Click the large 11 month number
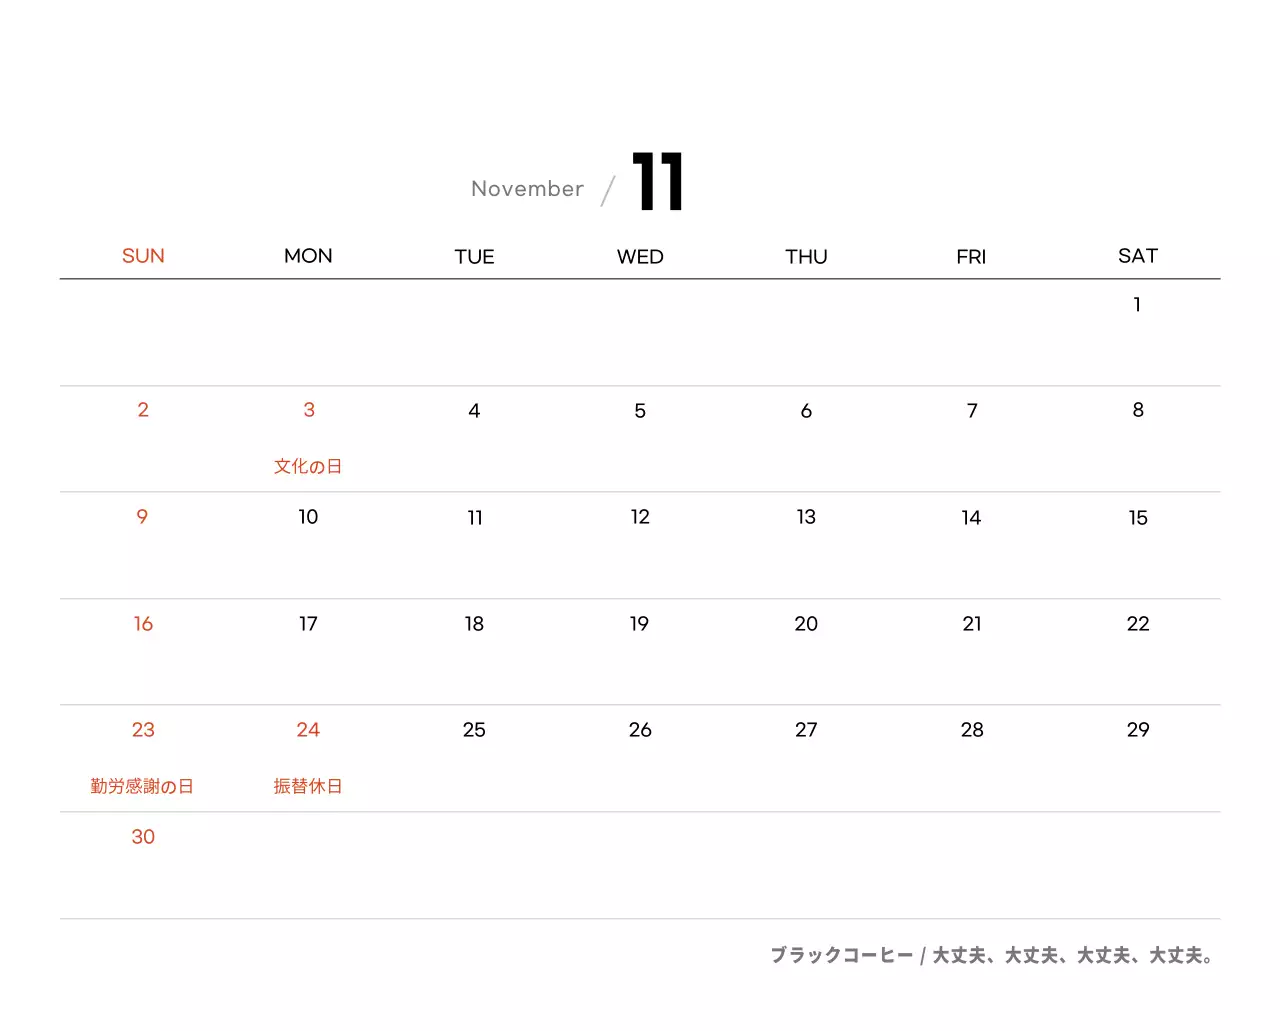Screen dimensions: 1280x1031 pos(657,182)
